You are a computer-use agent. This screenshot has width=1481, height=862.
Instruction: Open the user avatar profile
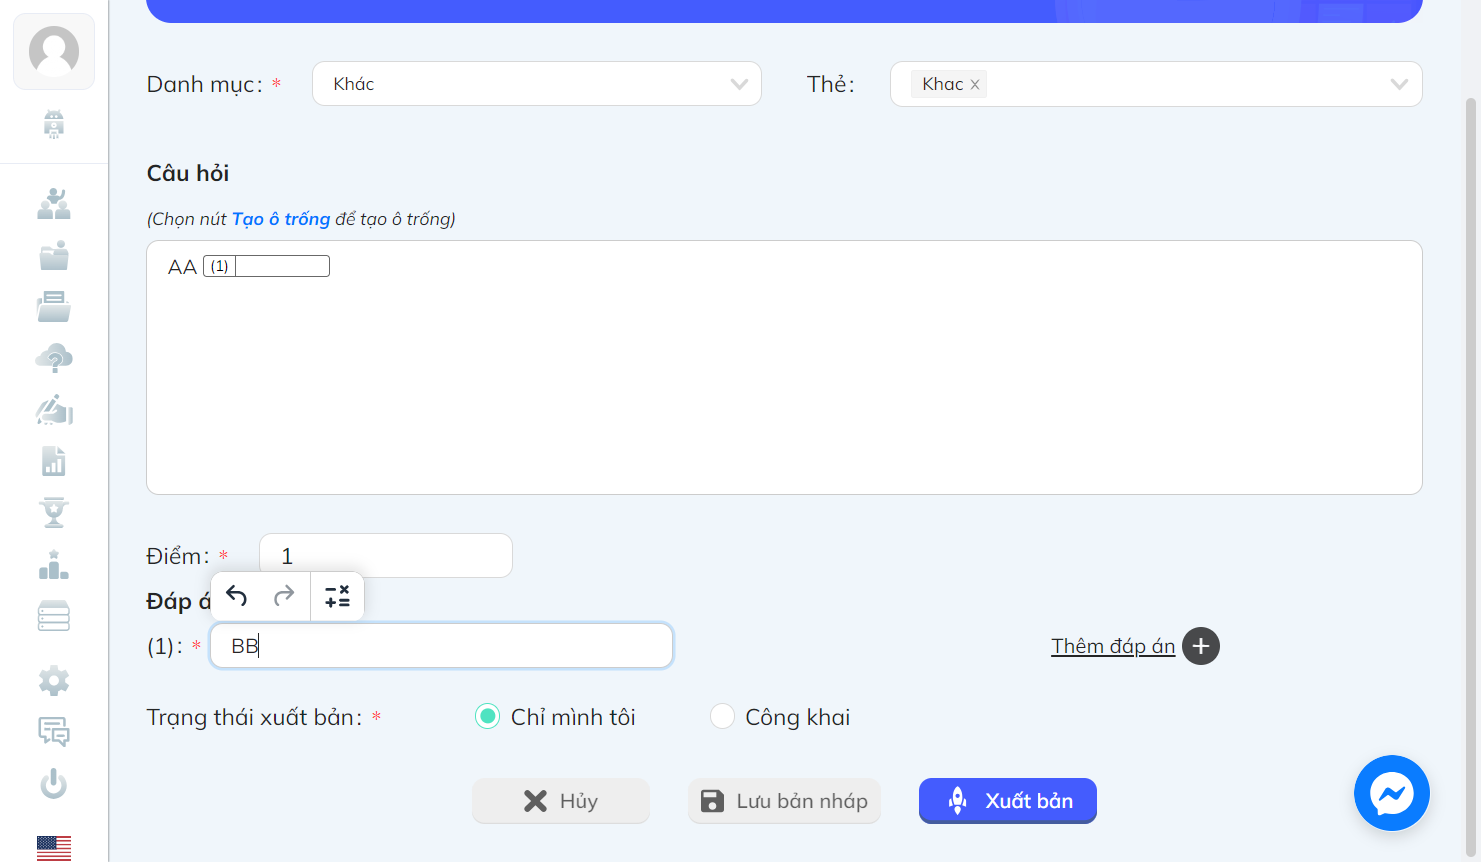54,51
